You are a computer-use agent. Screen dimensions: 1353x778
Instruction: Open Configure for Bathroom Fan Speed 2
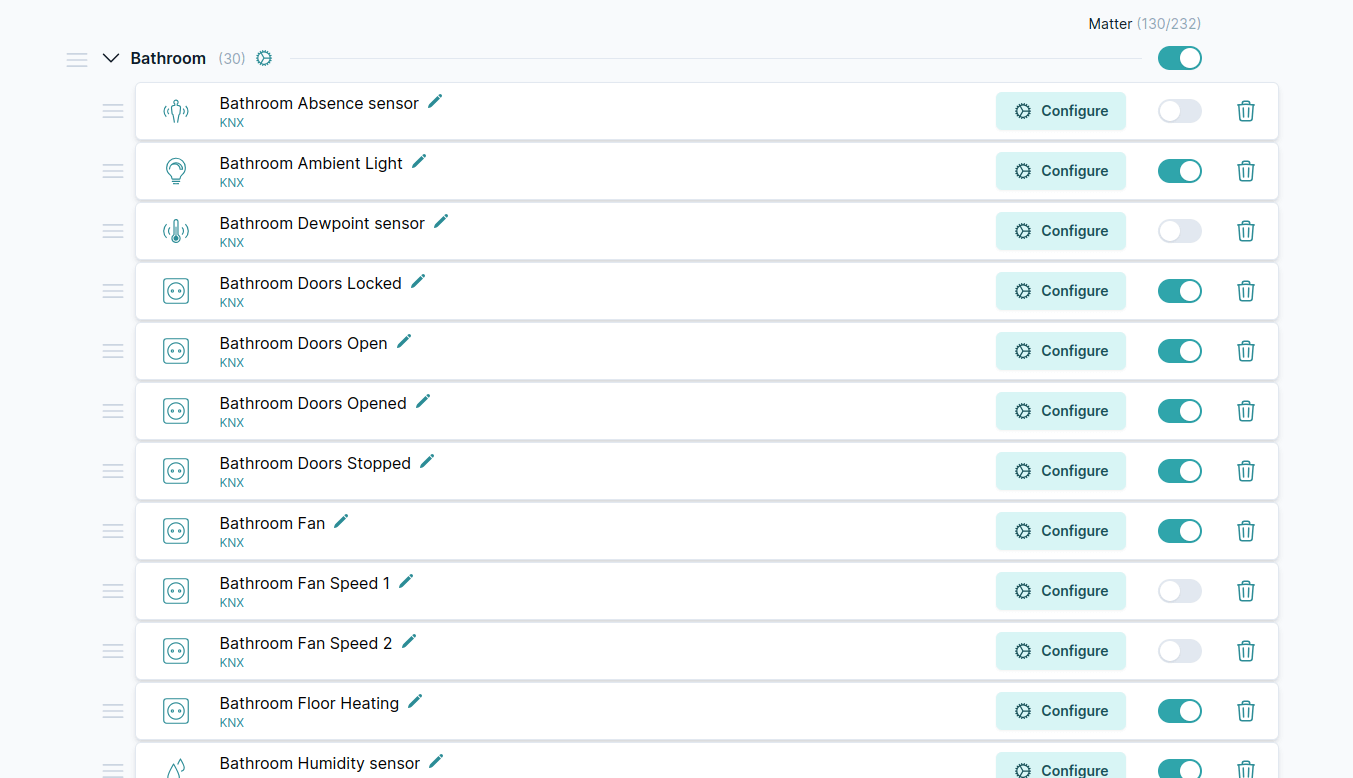1060,651
